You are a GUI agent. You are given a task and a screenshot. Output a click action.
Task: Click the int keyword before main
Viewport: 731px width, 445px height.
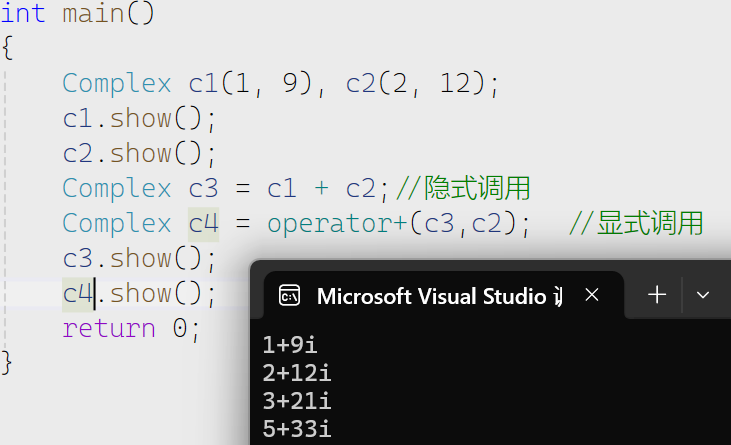point(23,13)
